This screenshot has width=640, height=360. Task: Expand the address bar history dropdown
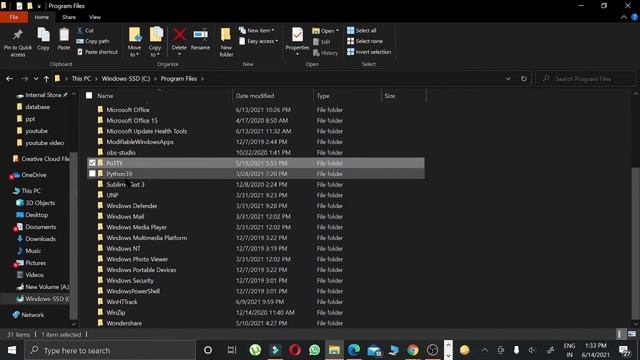pyautogui.click(x=508, y=79)
